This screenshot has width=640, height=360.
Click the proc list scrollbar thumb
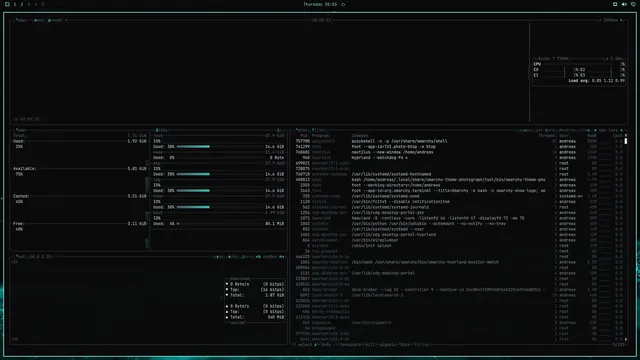(x=626, y=141)
